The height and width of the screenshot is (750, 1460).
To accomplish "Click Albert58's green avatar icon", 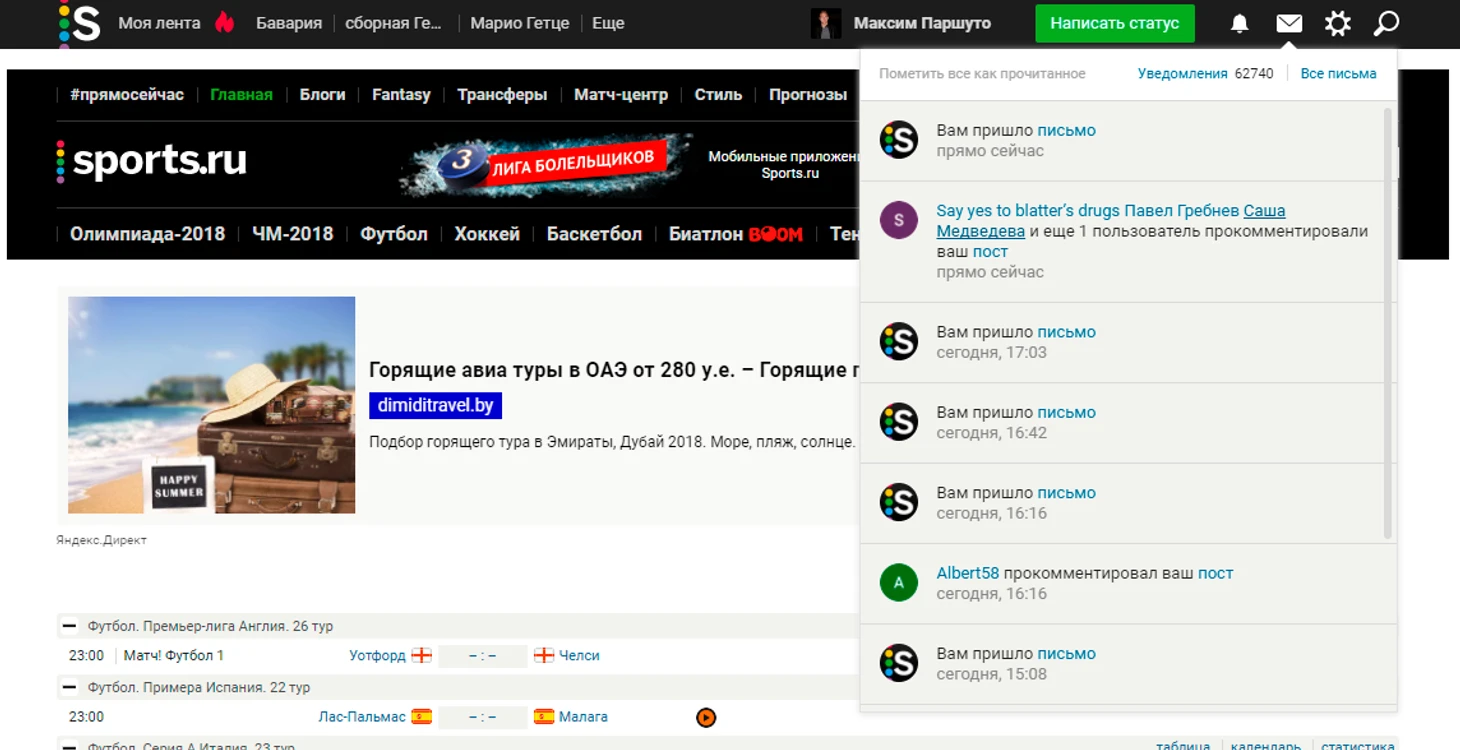I will click(898, 583).
